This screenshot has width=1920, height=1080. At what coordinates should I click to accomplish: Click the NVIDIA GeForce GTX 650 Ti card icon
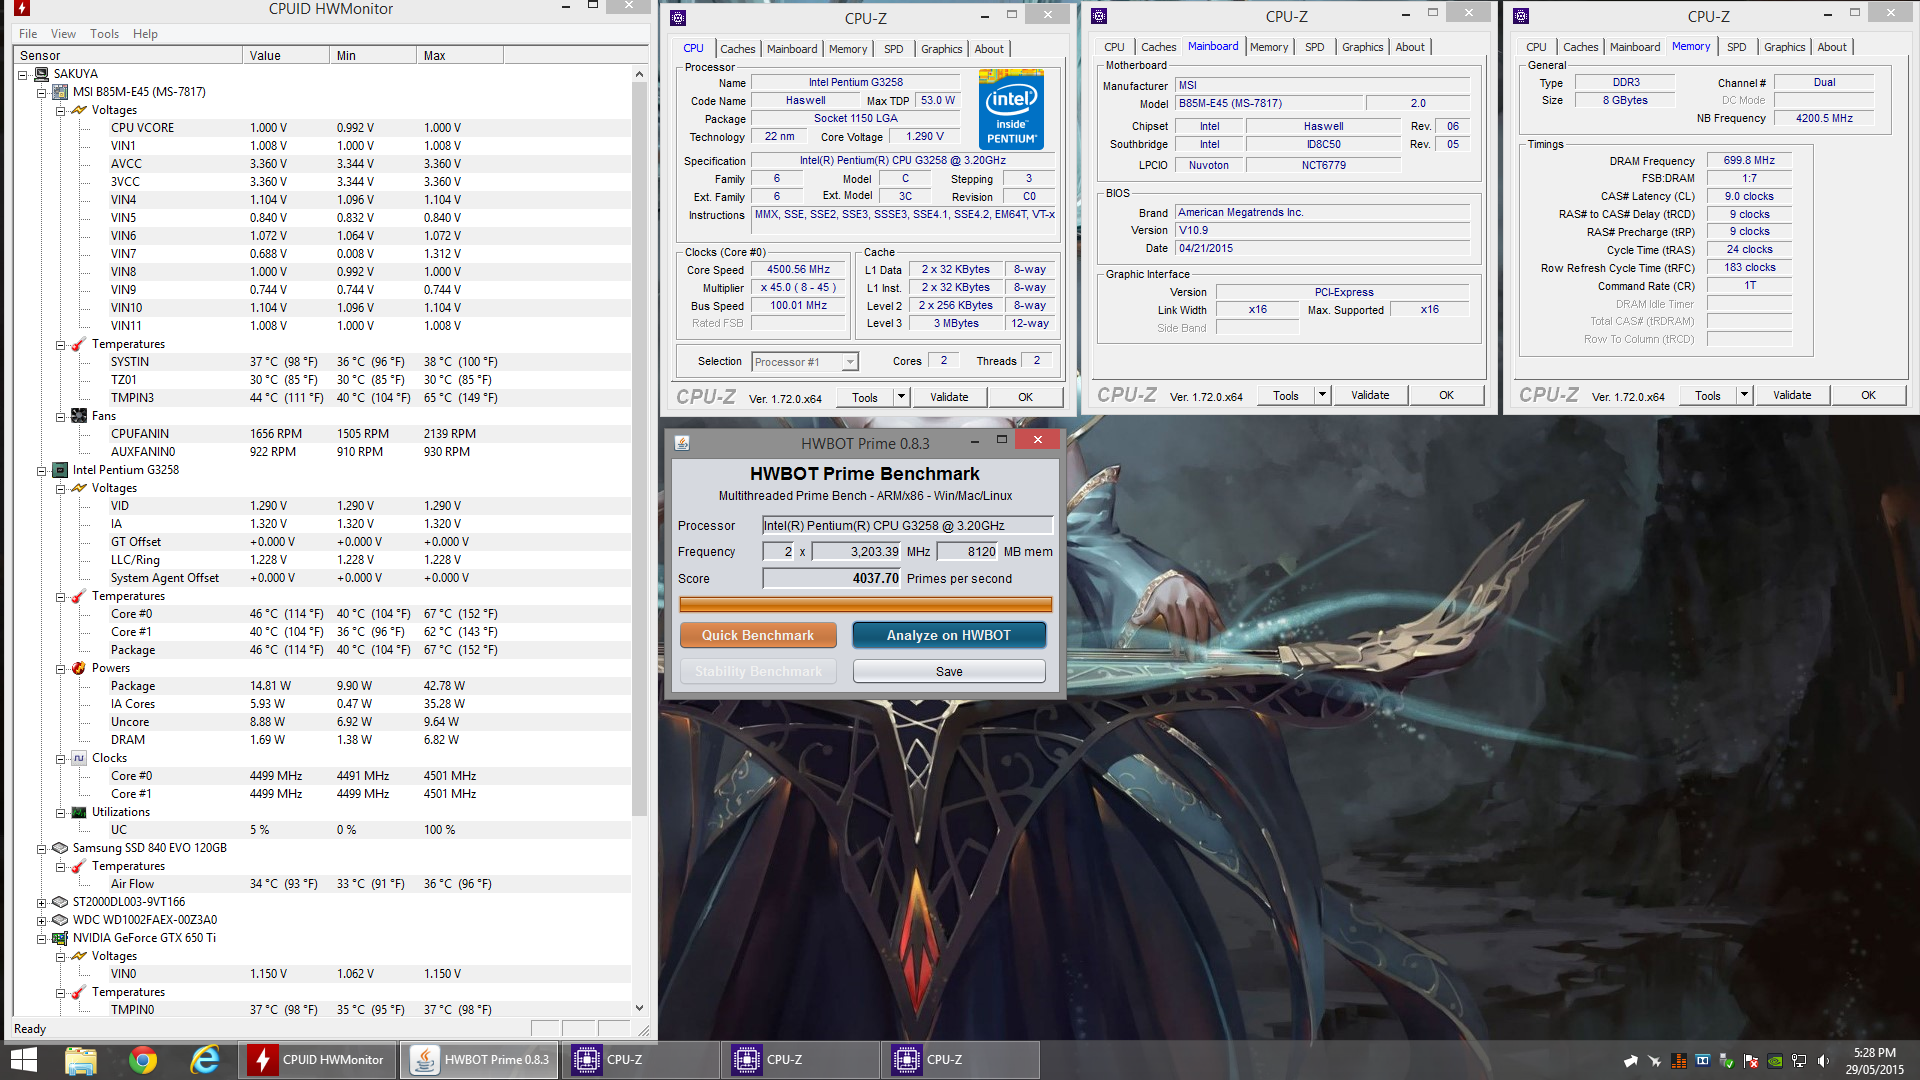tap(60, 938)
